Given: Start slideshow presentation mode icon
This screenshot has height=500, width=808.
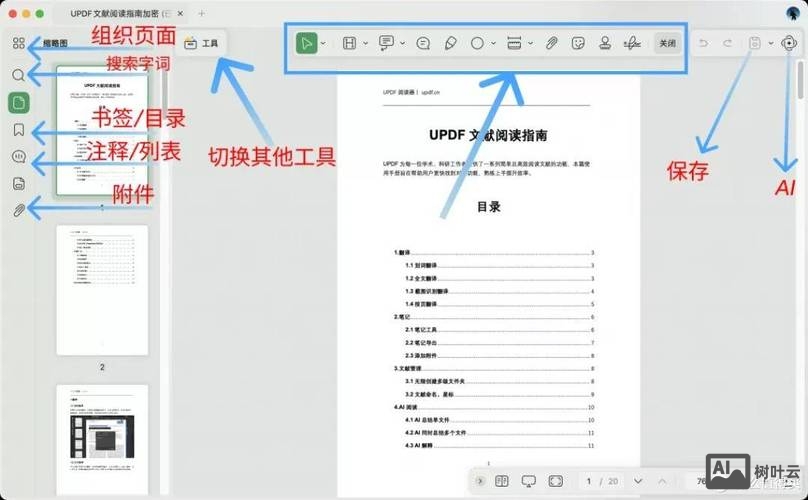Looking at the screenshot, I should pos(528,481).
